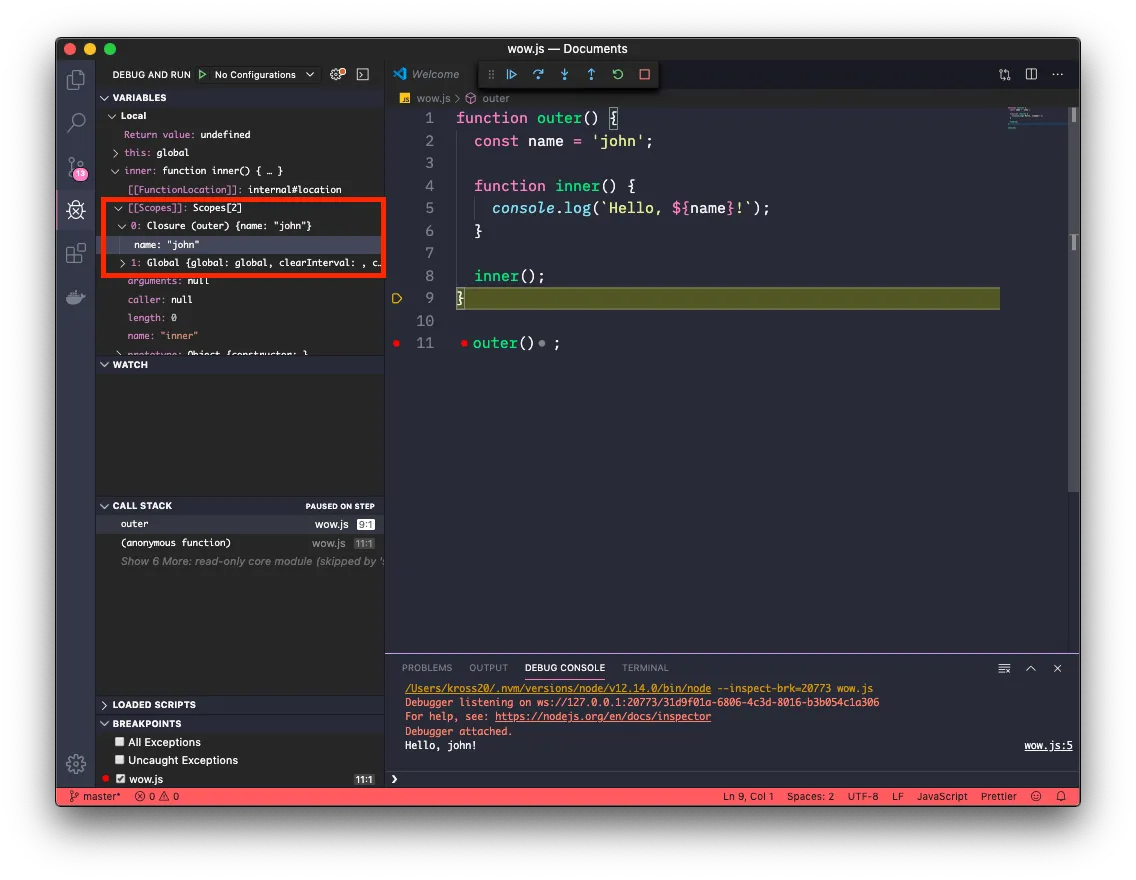The image size is (1136, 880).
Task: Clear the debug console output
Action: coord(1004,669)
